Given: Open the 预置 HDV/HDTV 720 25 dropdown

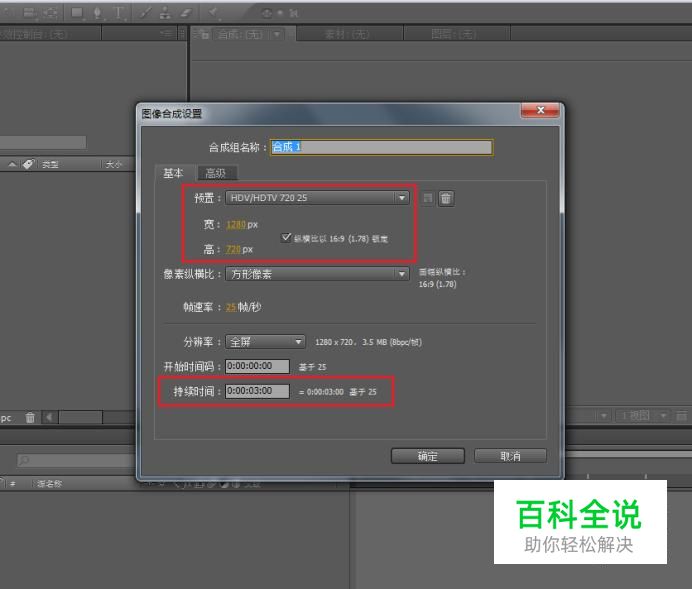Looking at the screenshot, I should pos(317,198).
